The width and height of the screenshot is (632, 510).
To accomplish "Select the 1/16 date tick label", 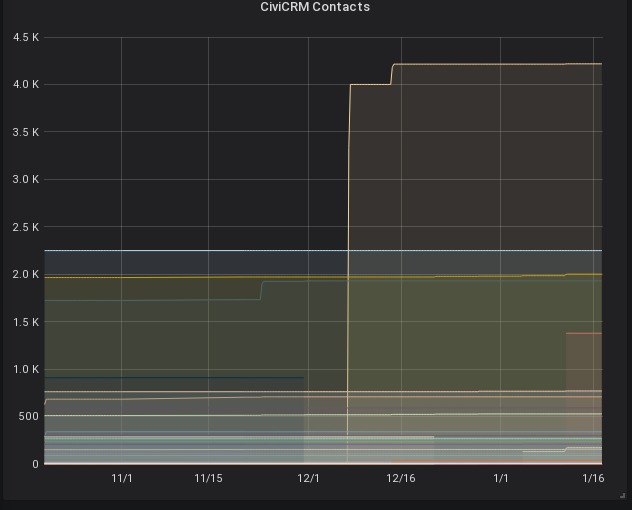I will (x=593, y=479).
